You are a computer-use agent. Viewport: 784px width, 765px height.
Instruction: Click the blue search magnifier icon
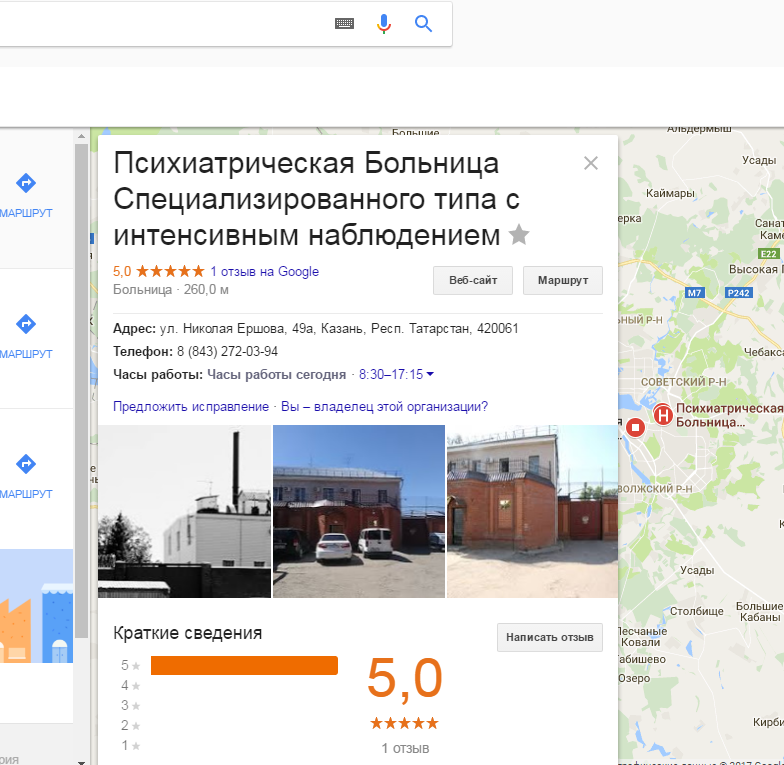tap(423, 24)
